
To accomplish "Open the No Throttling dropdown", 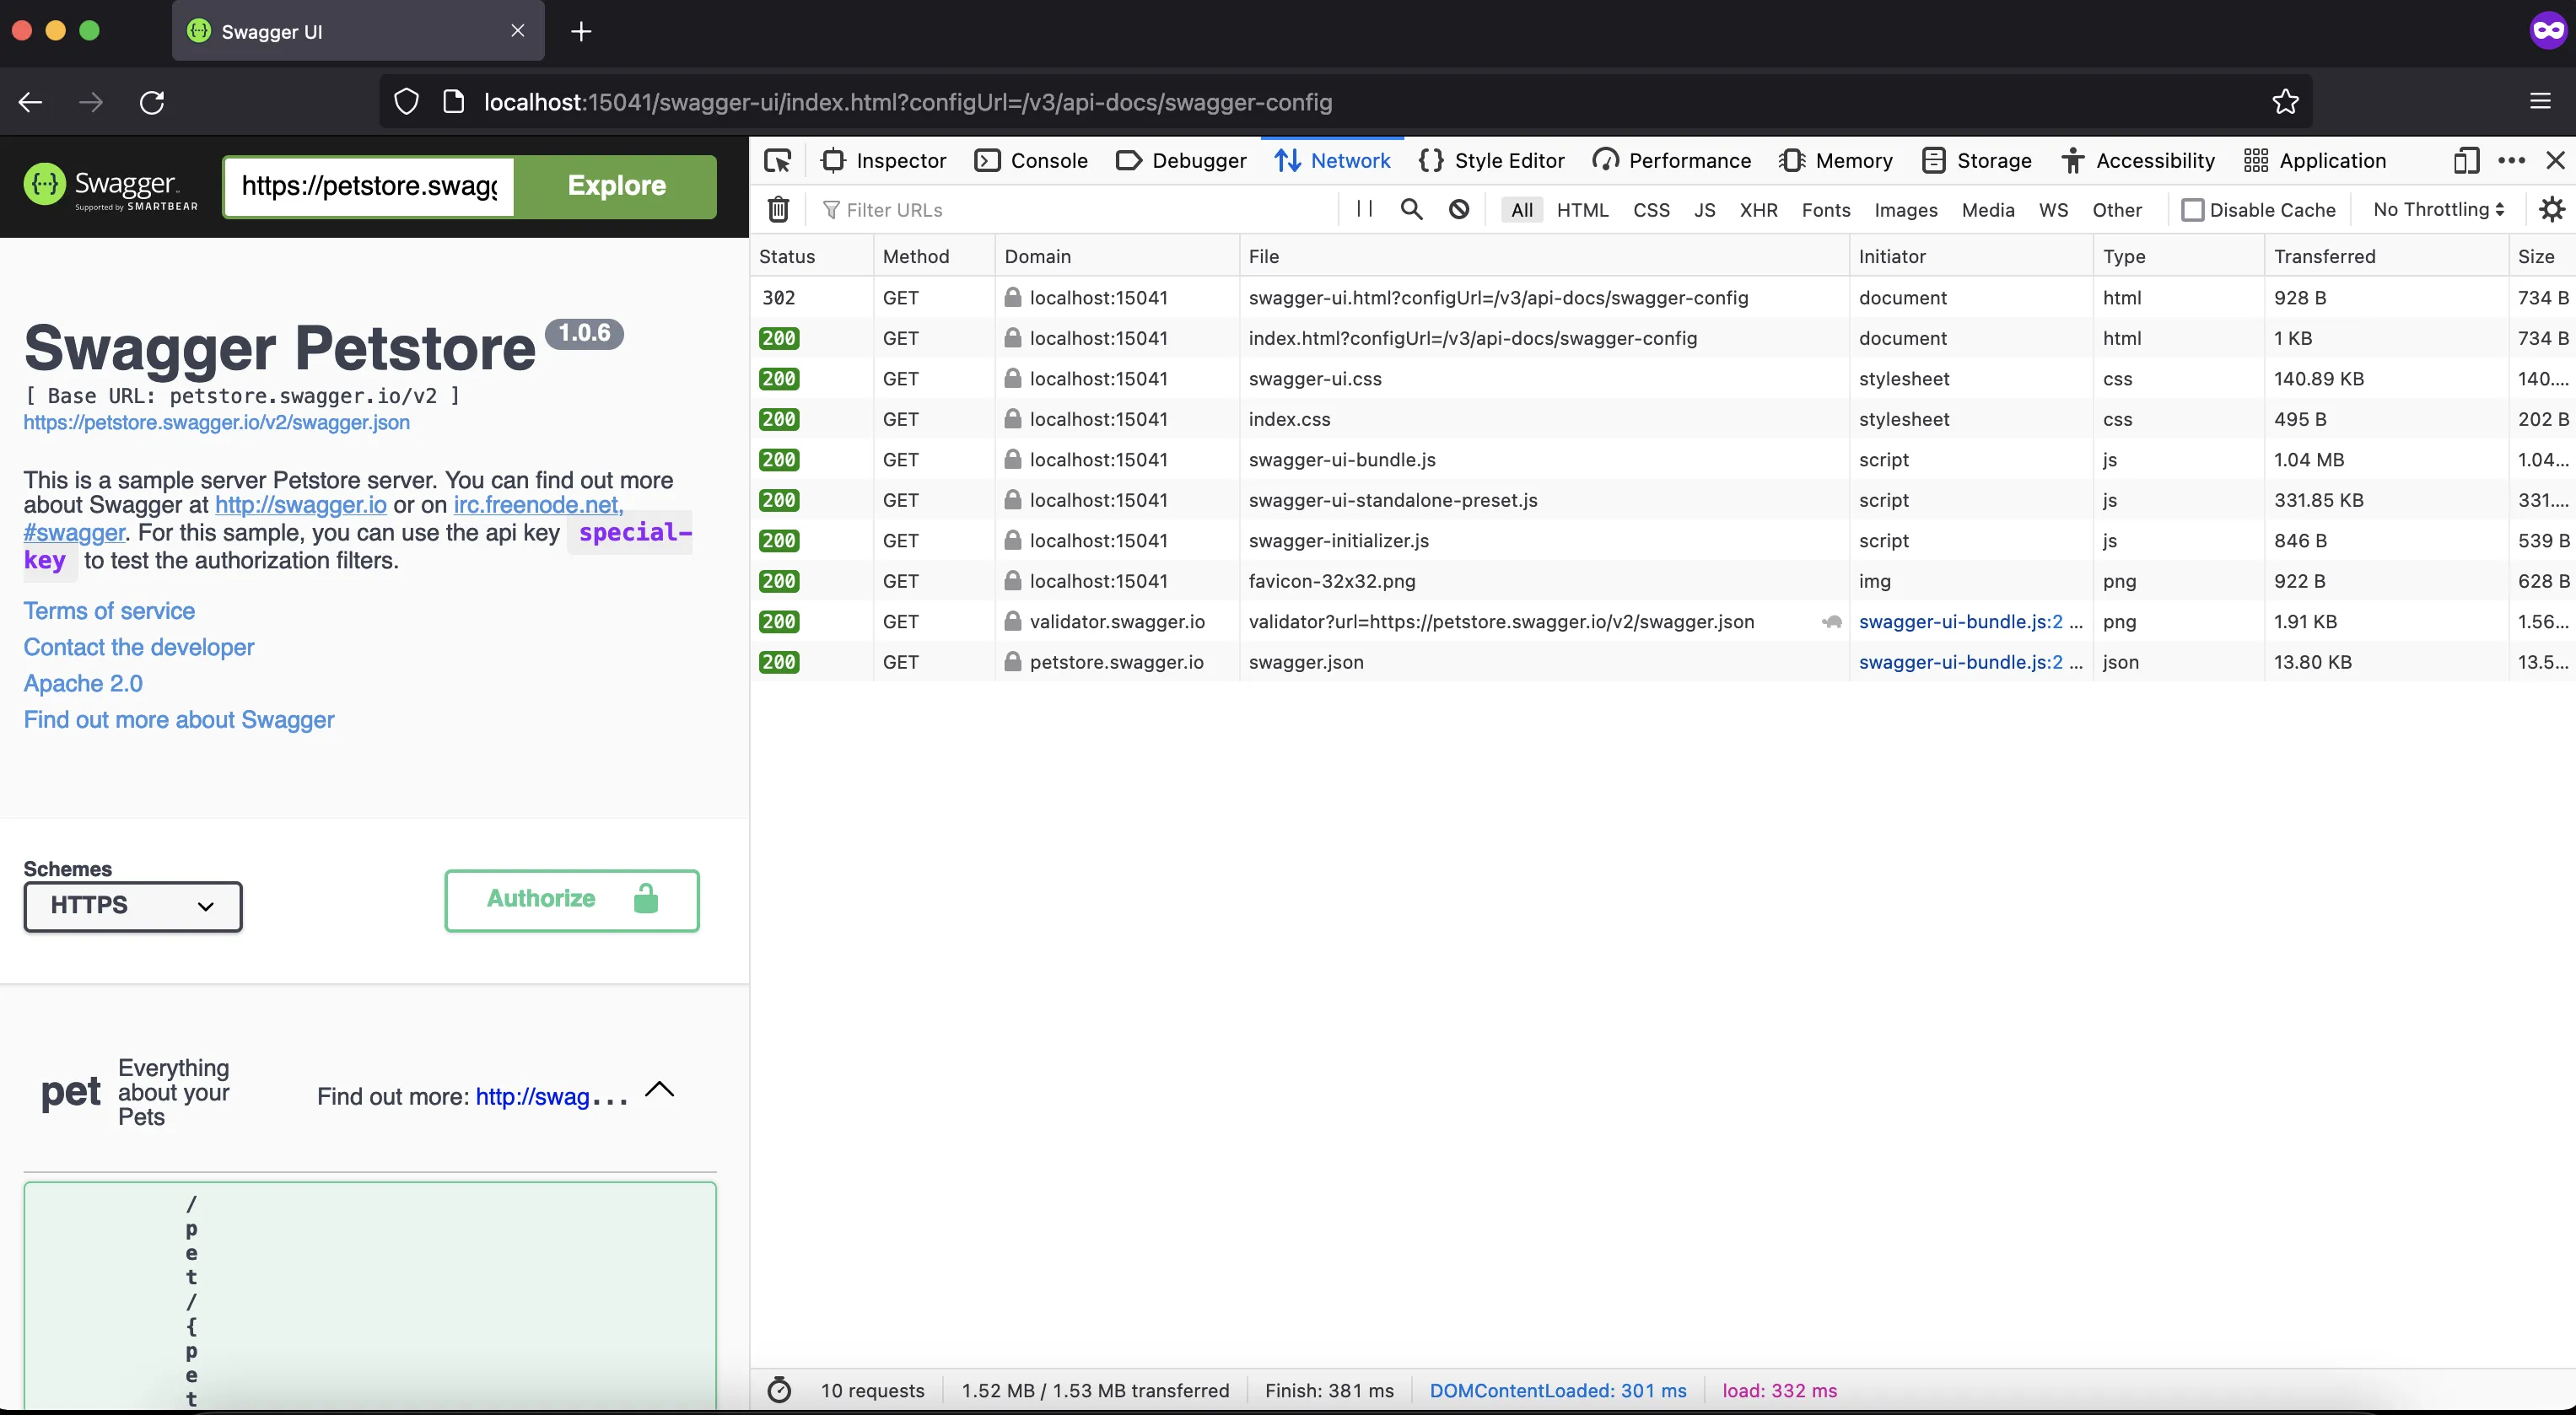I will (2438, 209).
